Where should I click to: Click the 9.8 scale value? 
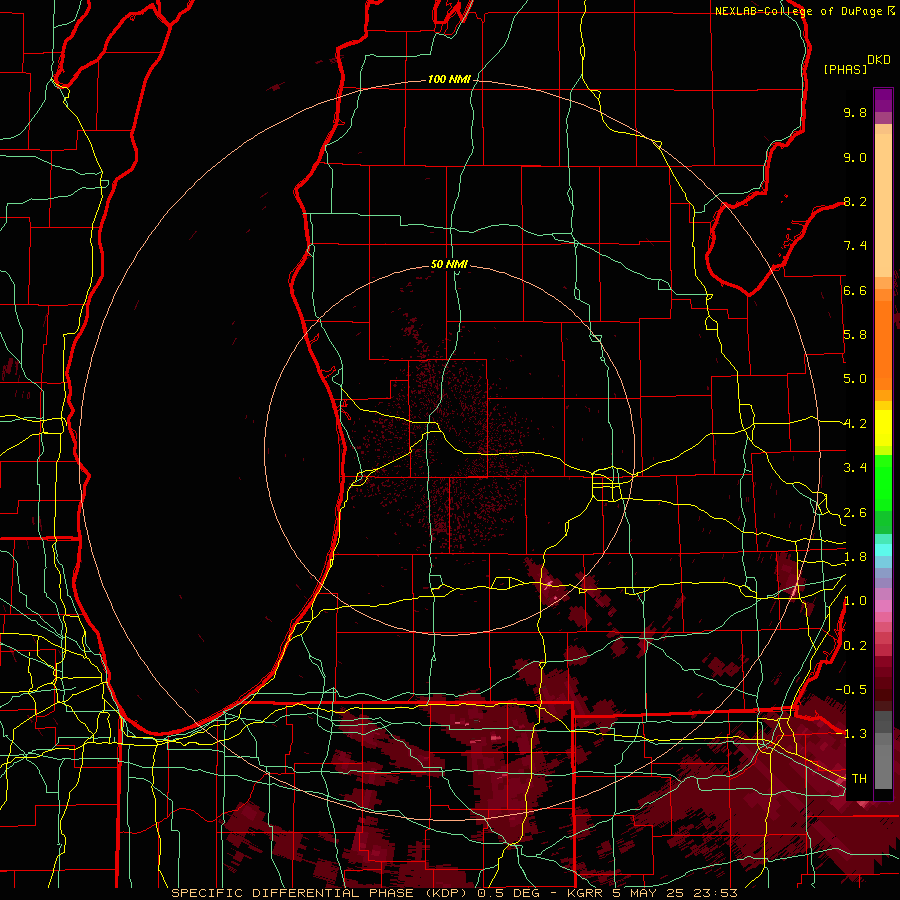(855, 112)
